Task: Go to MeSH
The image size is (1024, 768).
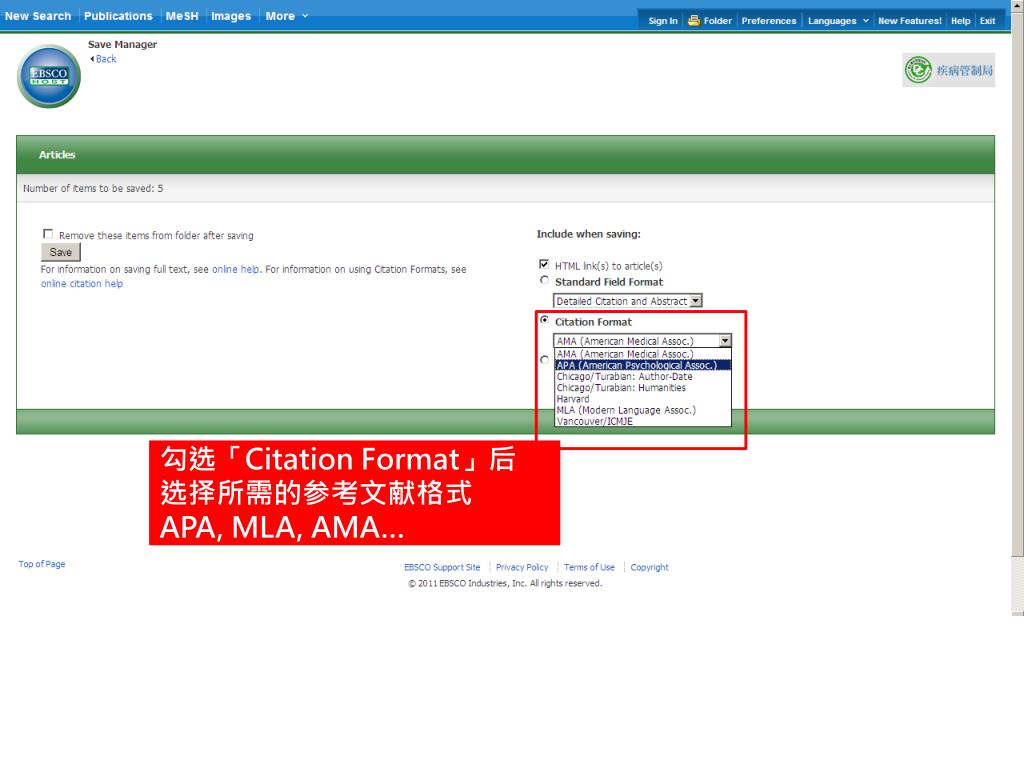Action: pyautogui.click(x=182, y=16)
